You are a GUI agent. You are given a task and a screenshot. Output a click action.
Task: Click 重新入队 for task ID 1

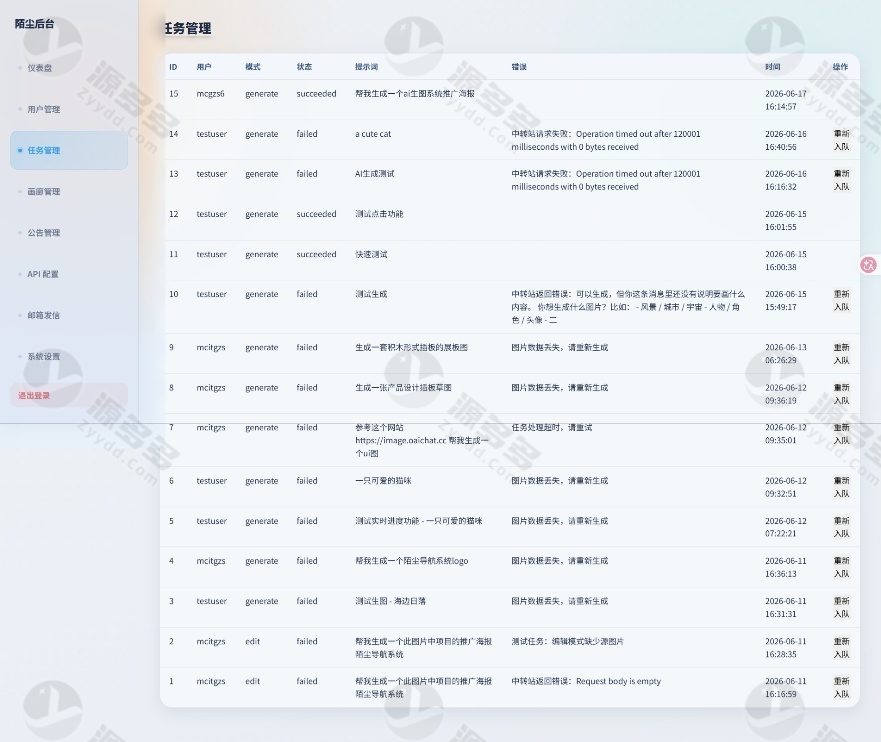(x=841, y=688)
